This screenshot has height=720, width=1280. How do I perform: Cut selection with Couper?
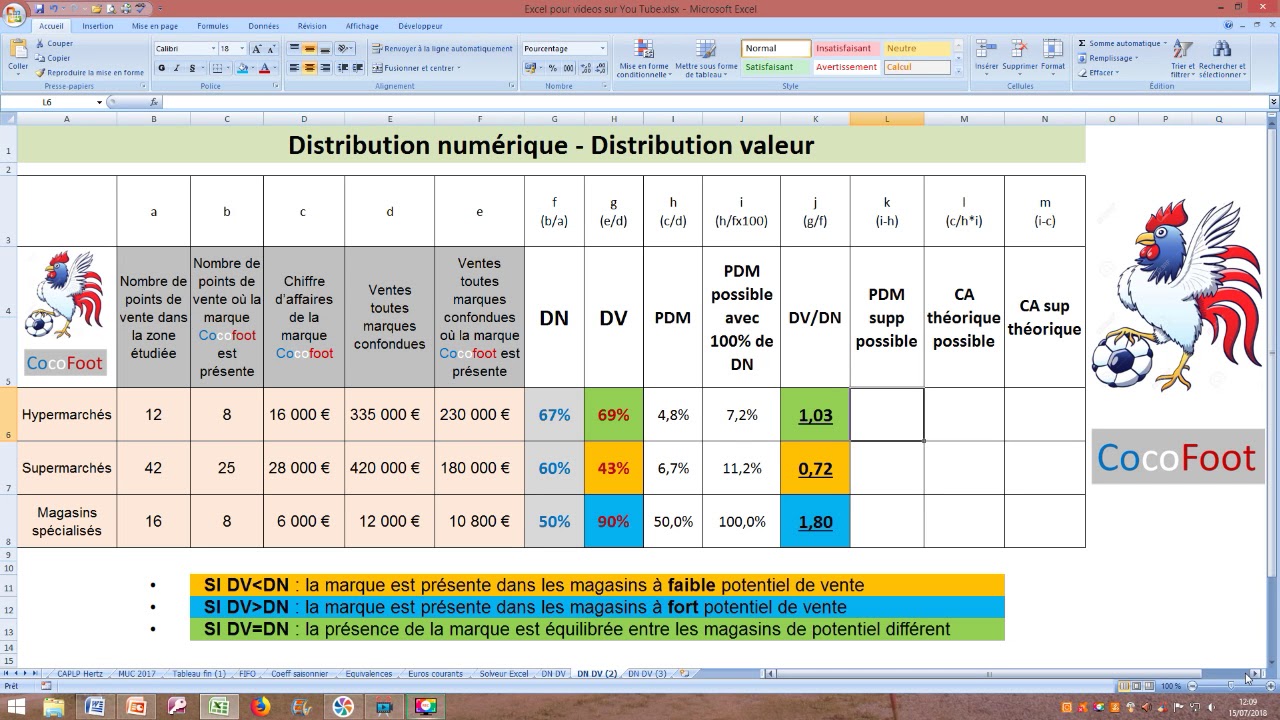(x=54, y=44)
